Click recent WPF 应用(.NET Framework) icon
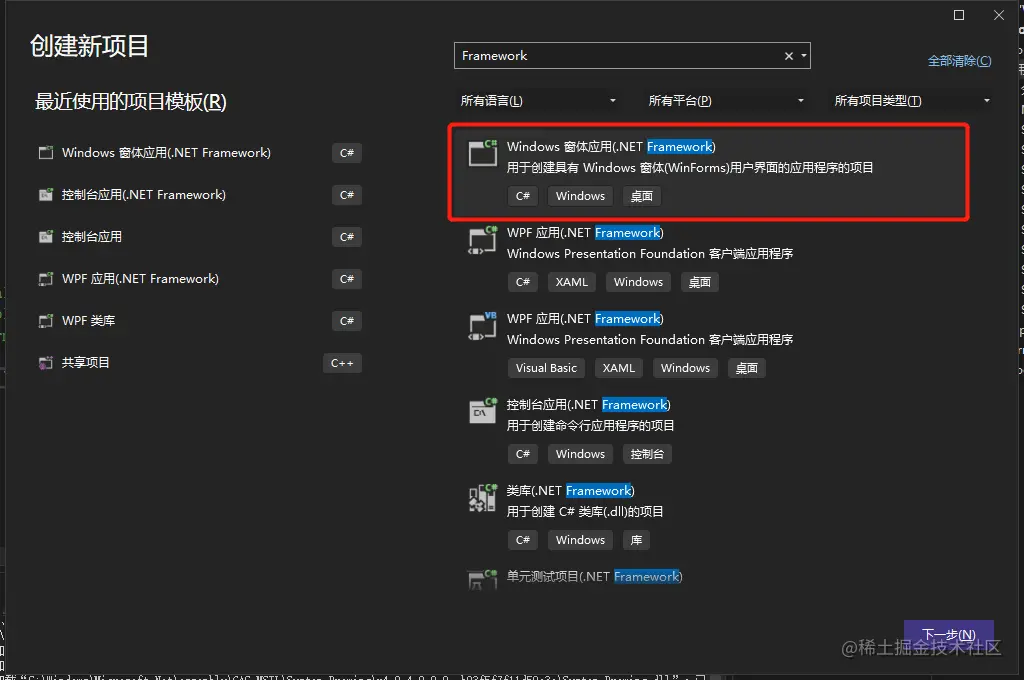Screen dimensions: 1024x680 tap(46, 279)
